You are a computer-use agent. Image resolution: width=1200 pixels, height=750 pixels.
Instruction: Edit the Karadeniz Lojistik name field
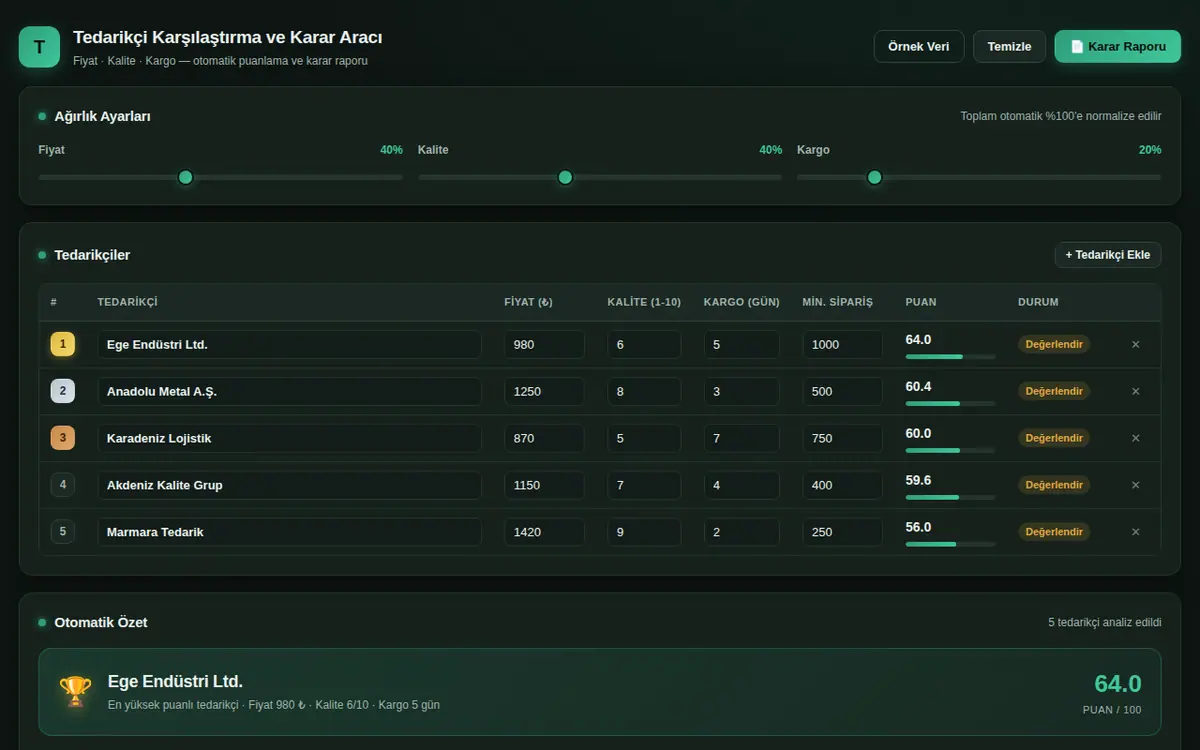[289, 438]
